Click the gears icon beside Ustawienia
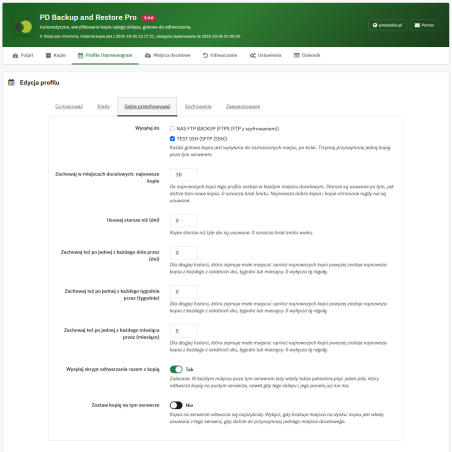The height and width of the screenshot is (452, 452). (x=253, y=56)
